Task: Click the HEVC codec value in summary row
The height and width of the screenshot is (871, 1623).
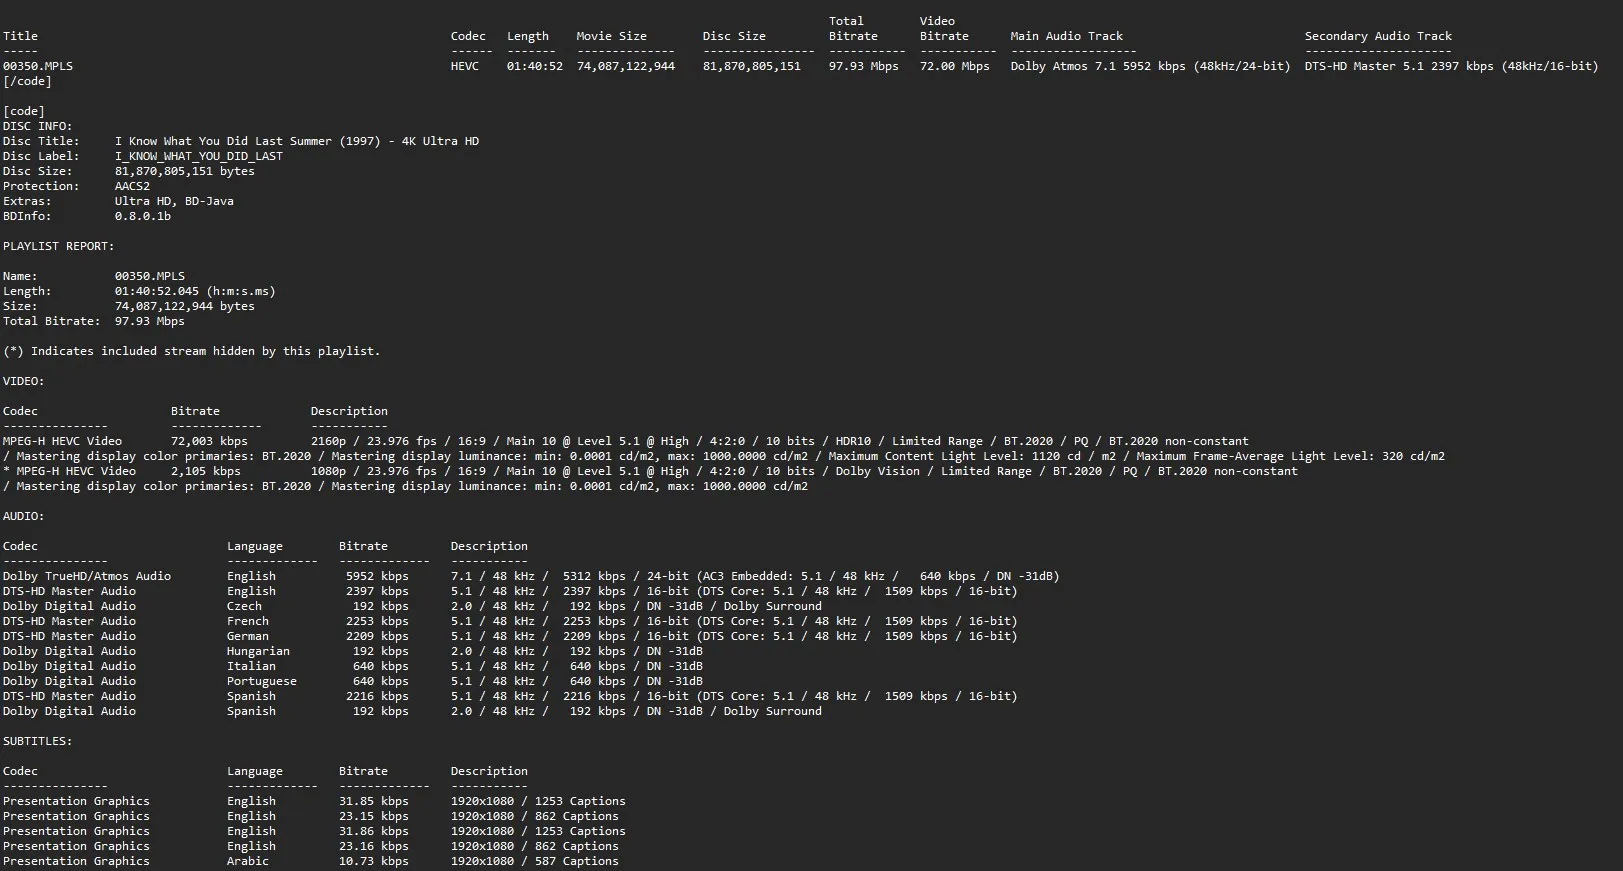Action: coord(464,66)
